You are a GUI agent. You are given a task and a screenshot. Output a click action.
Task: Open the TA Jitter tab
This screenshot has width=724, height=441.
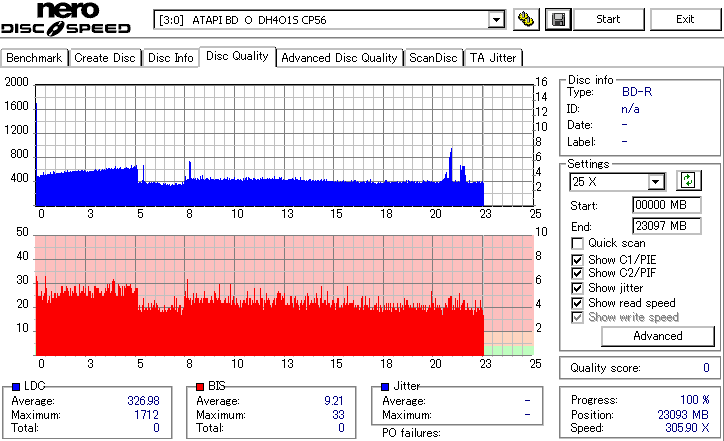493,58
